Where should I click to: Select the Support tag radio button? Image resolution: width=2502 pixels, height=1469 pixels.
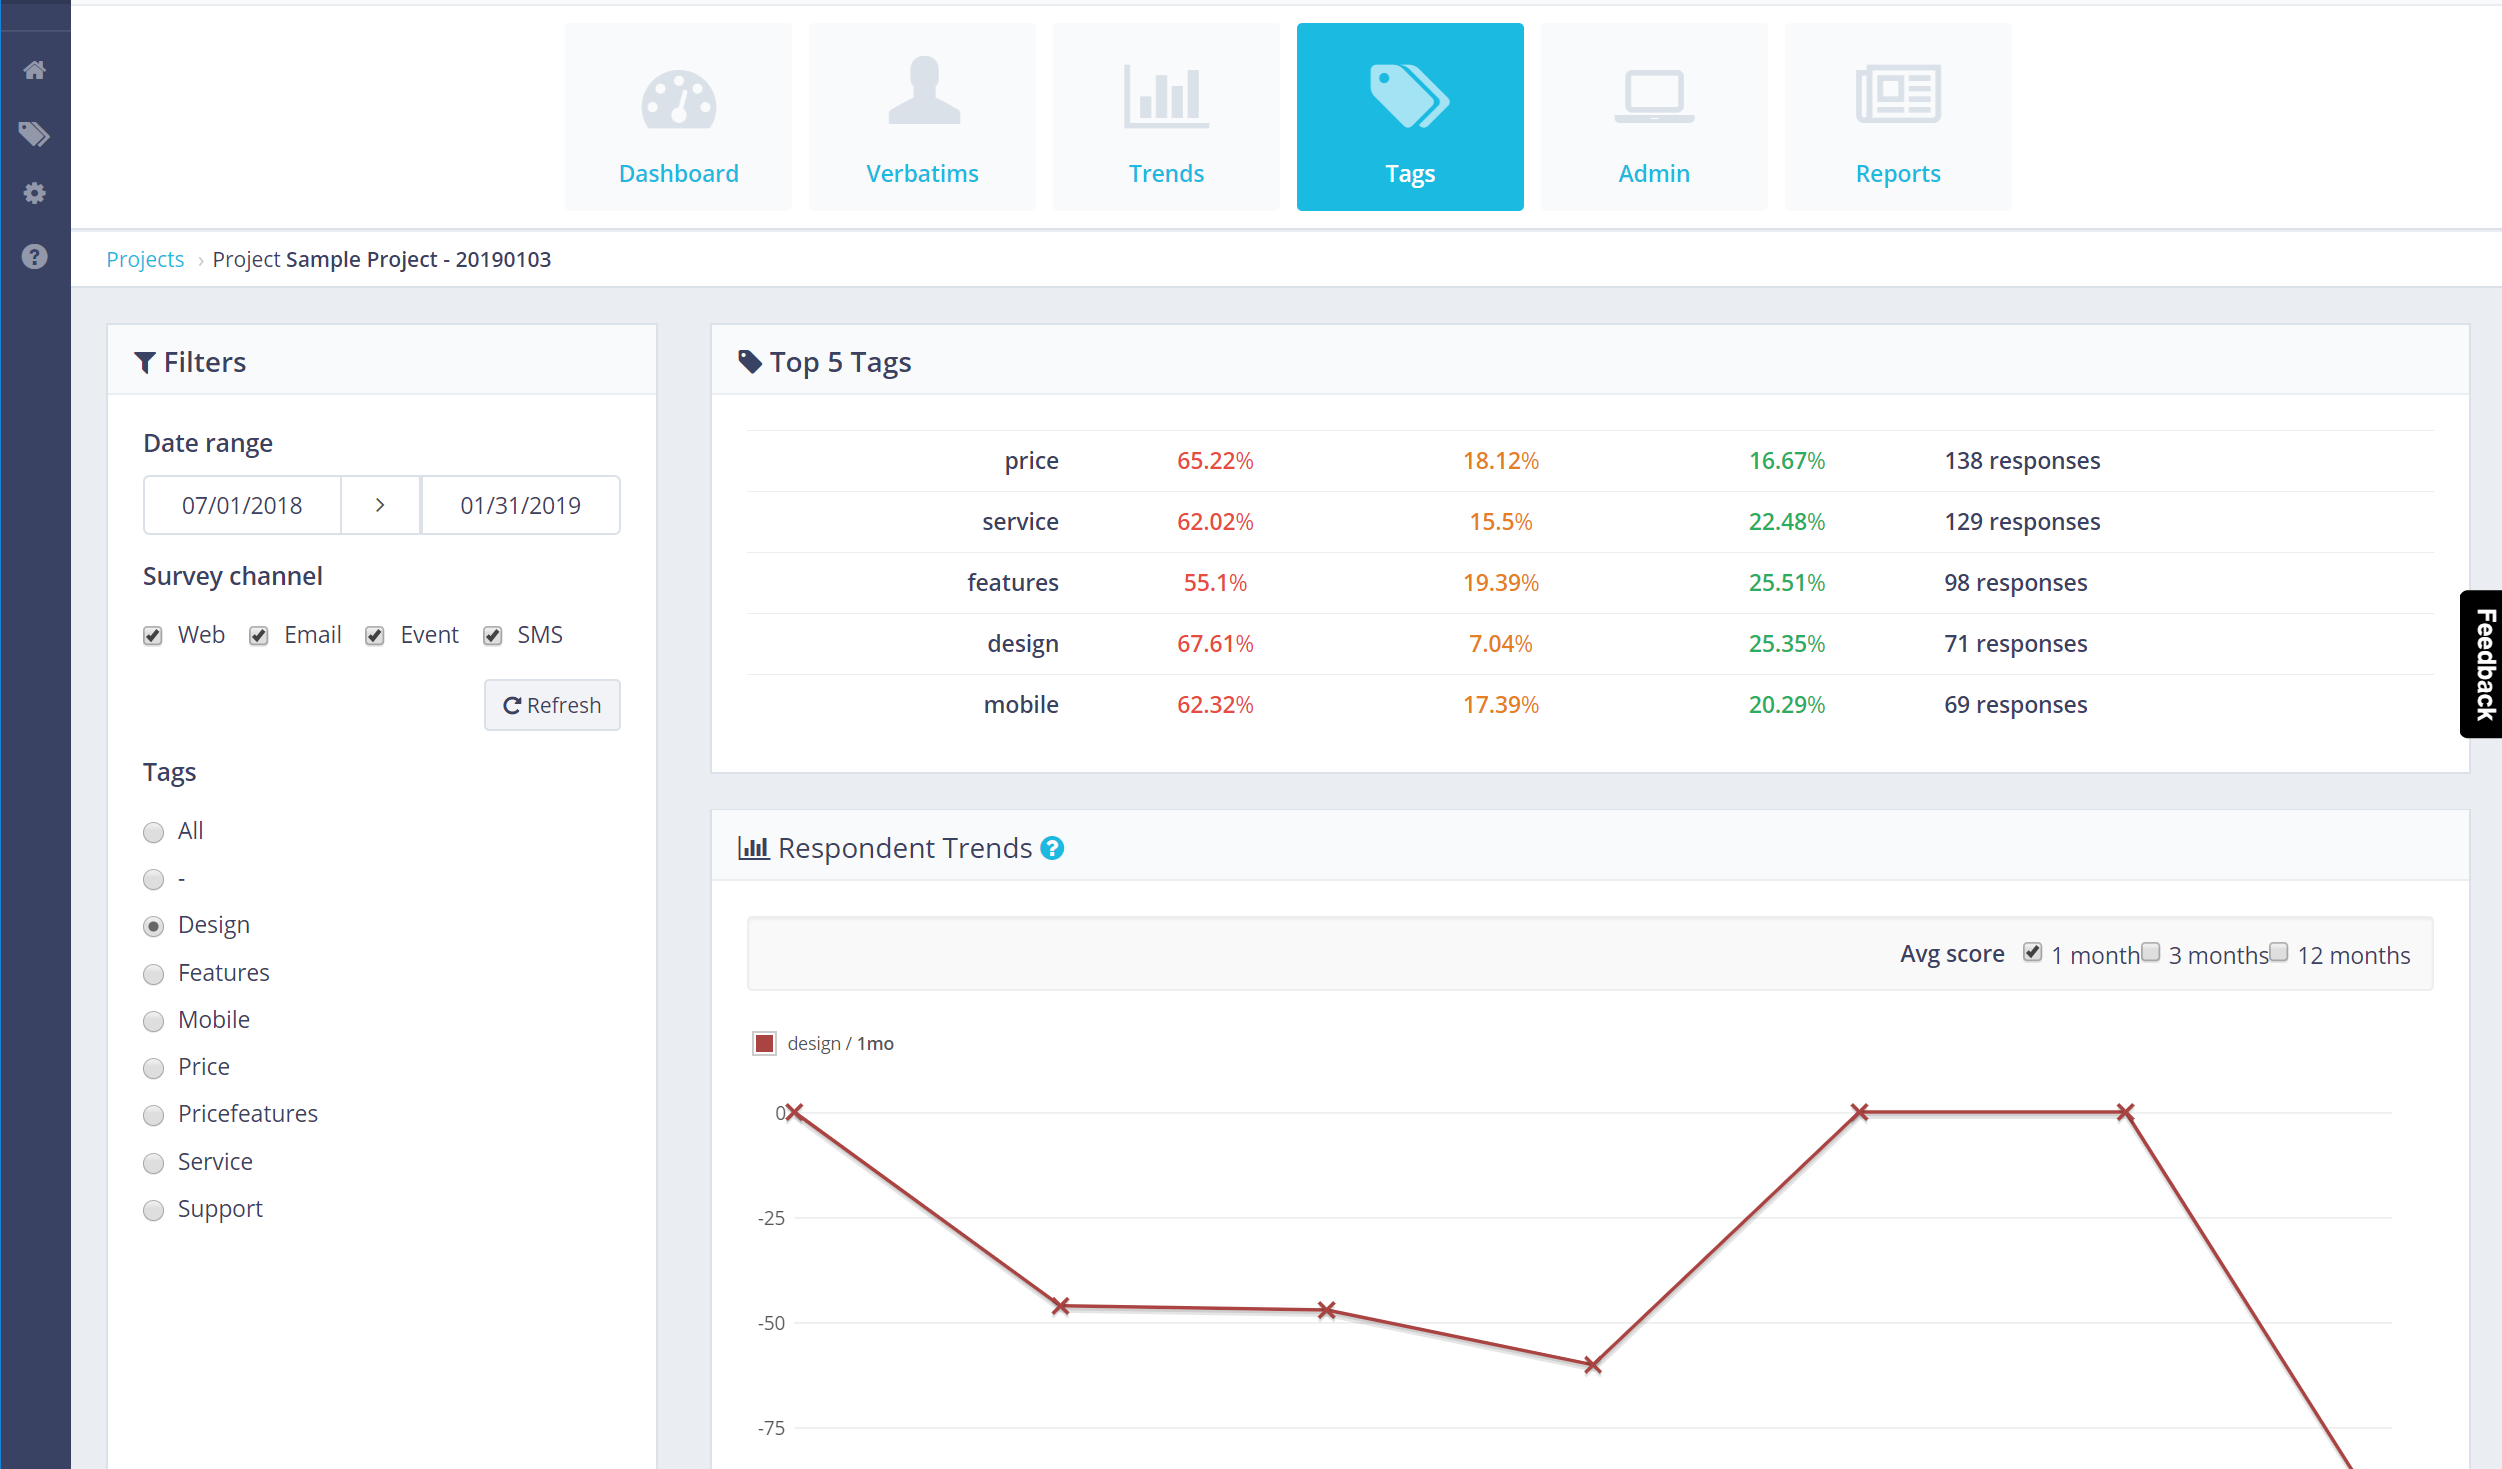click(153, 1210)
